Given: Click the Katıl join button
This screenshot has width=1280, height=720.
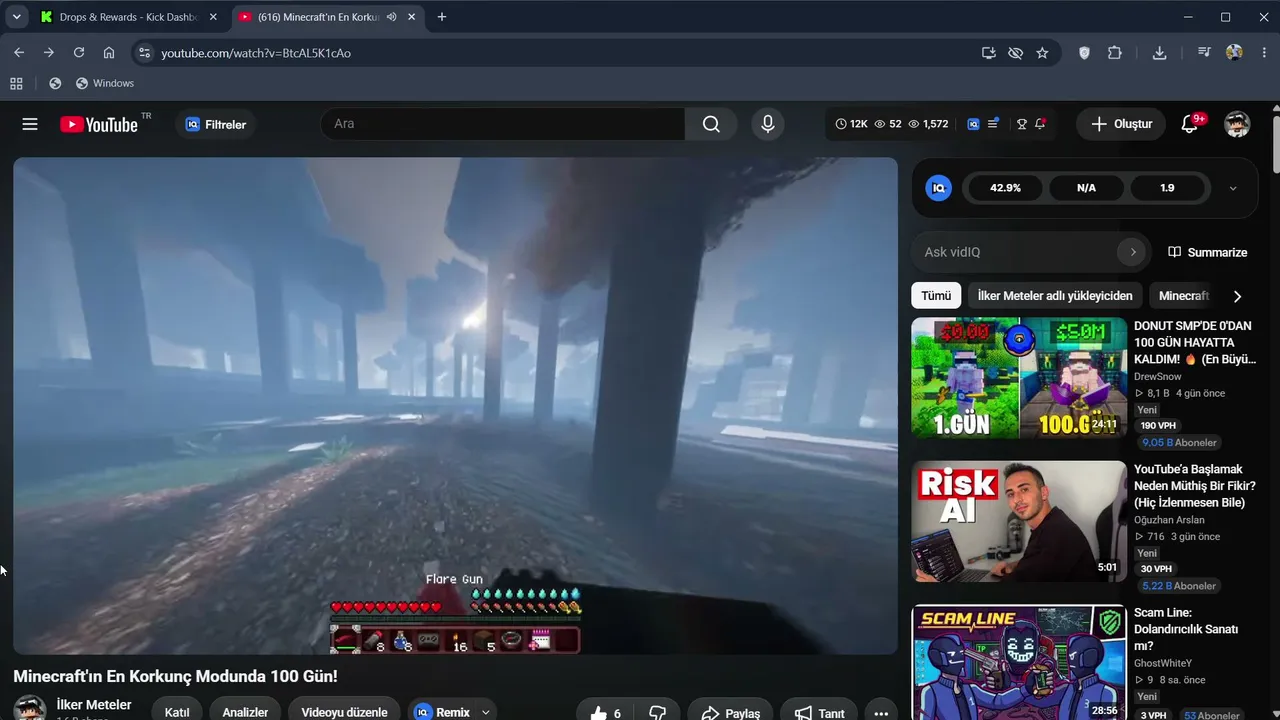Looking at the screenshot, I should [177, 712].
